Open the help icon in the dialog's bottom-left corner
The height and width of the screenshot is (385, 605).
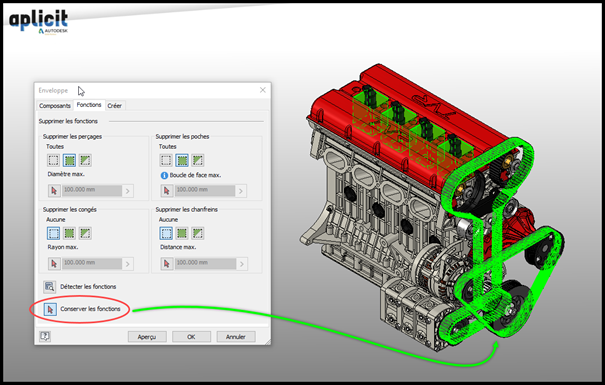(45, 336)
